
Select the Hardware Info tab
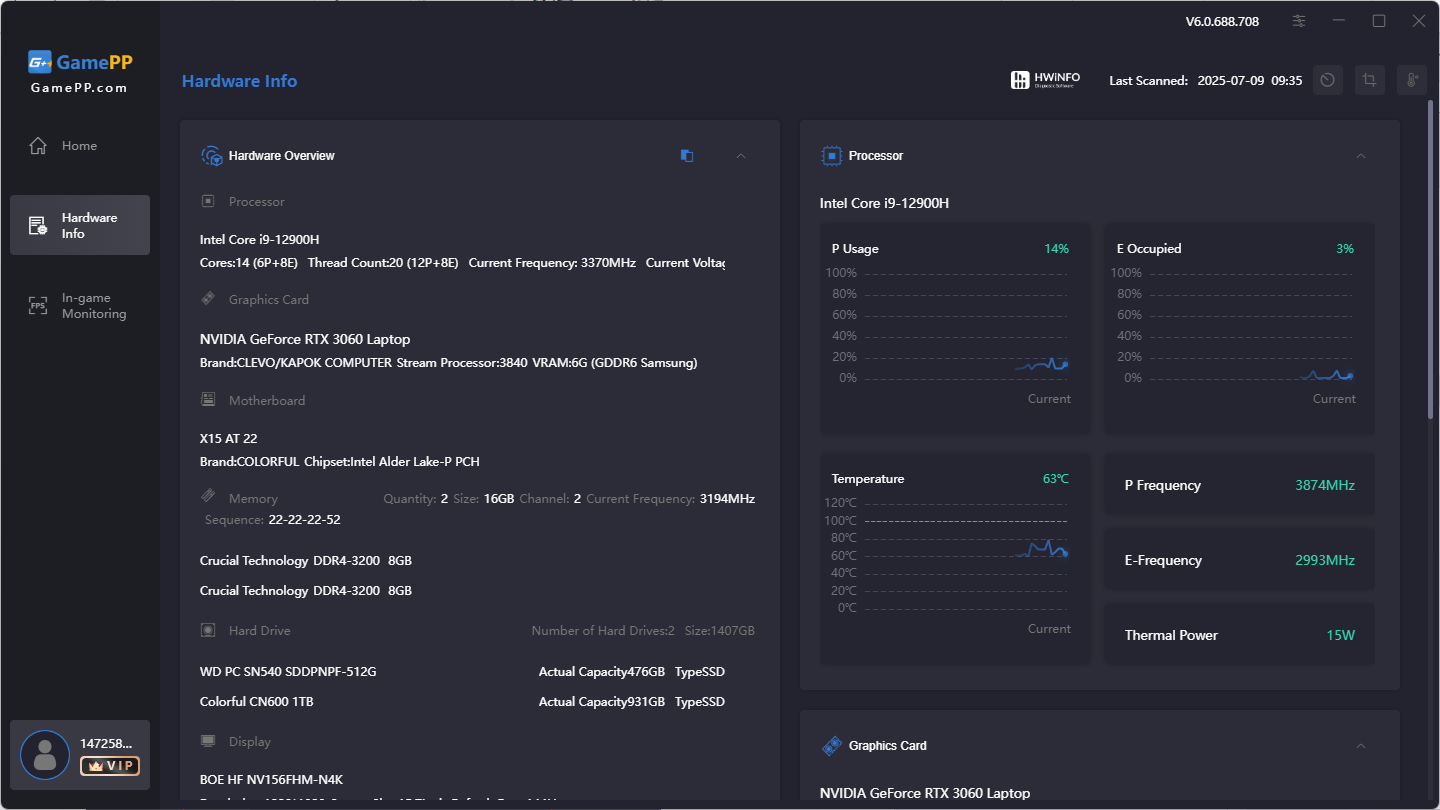(x=80, y=225)
